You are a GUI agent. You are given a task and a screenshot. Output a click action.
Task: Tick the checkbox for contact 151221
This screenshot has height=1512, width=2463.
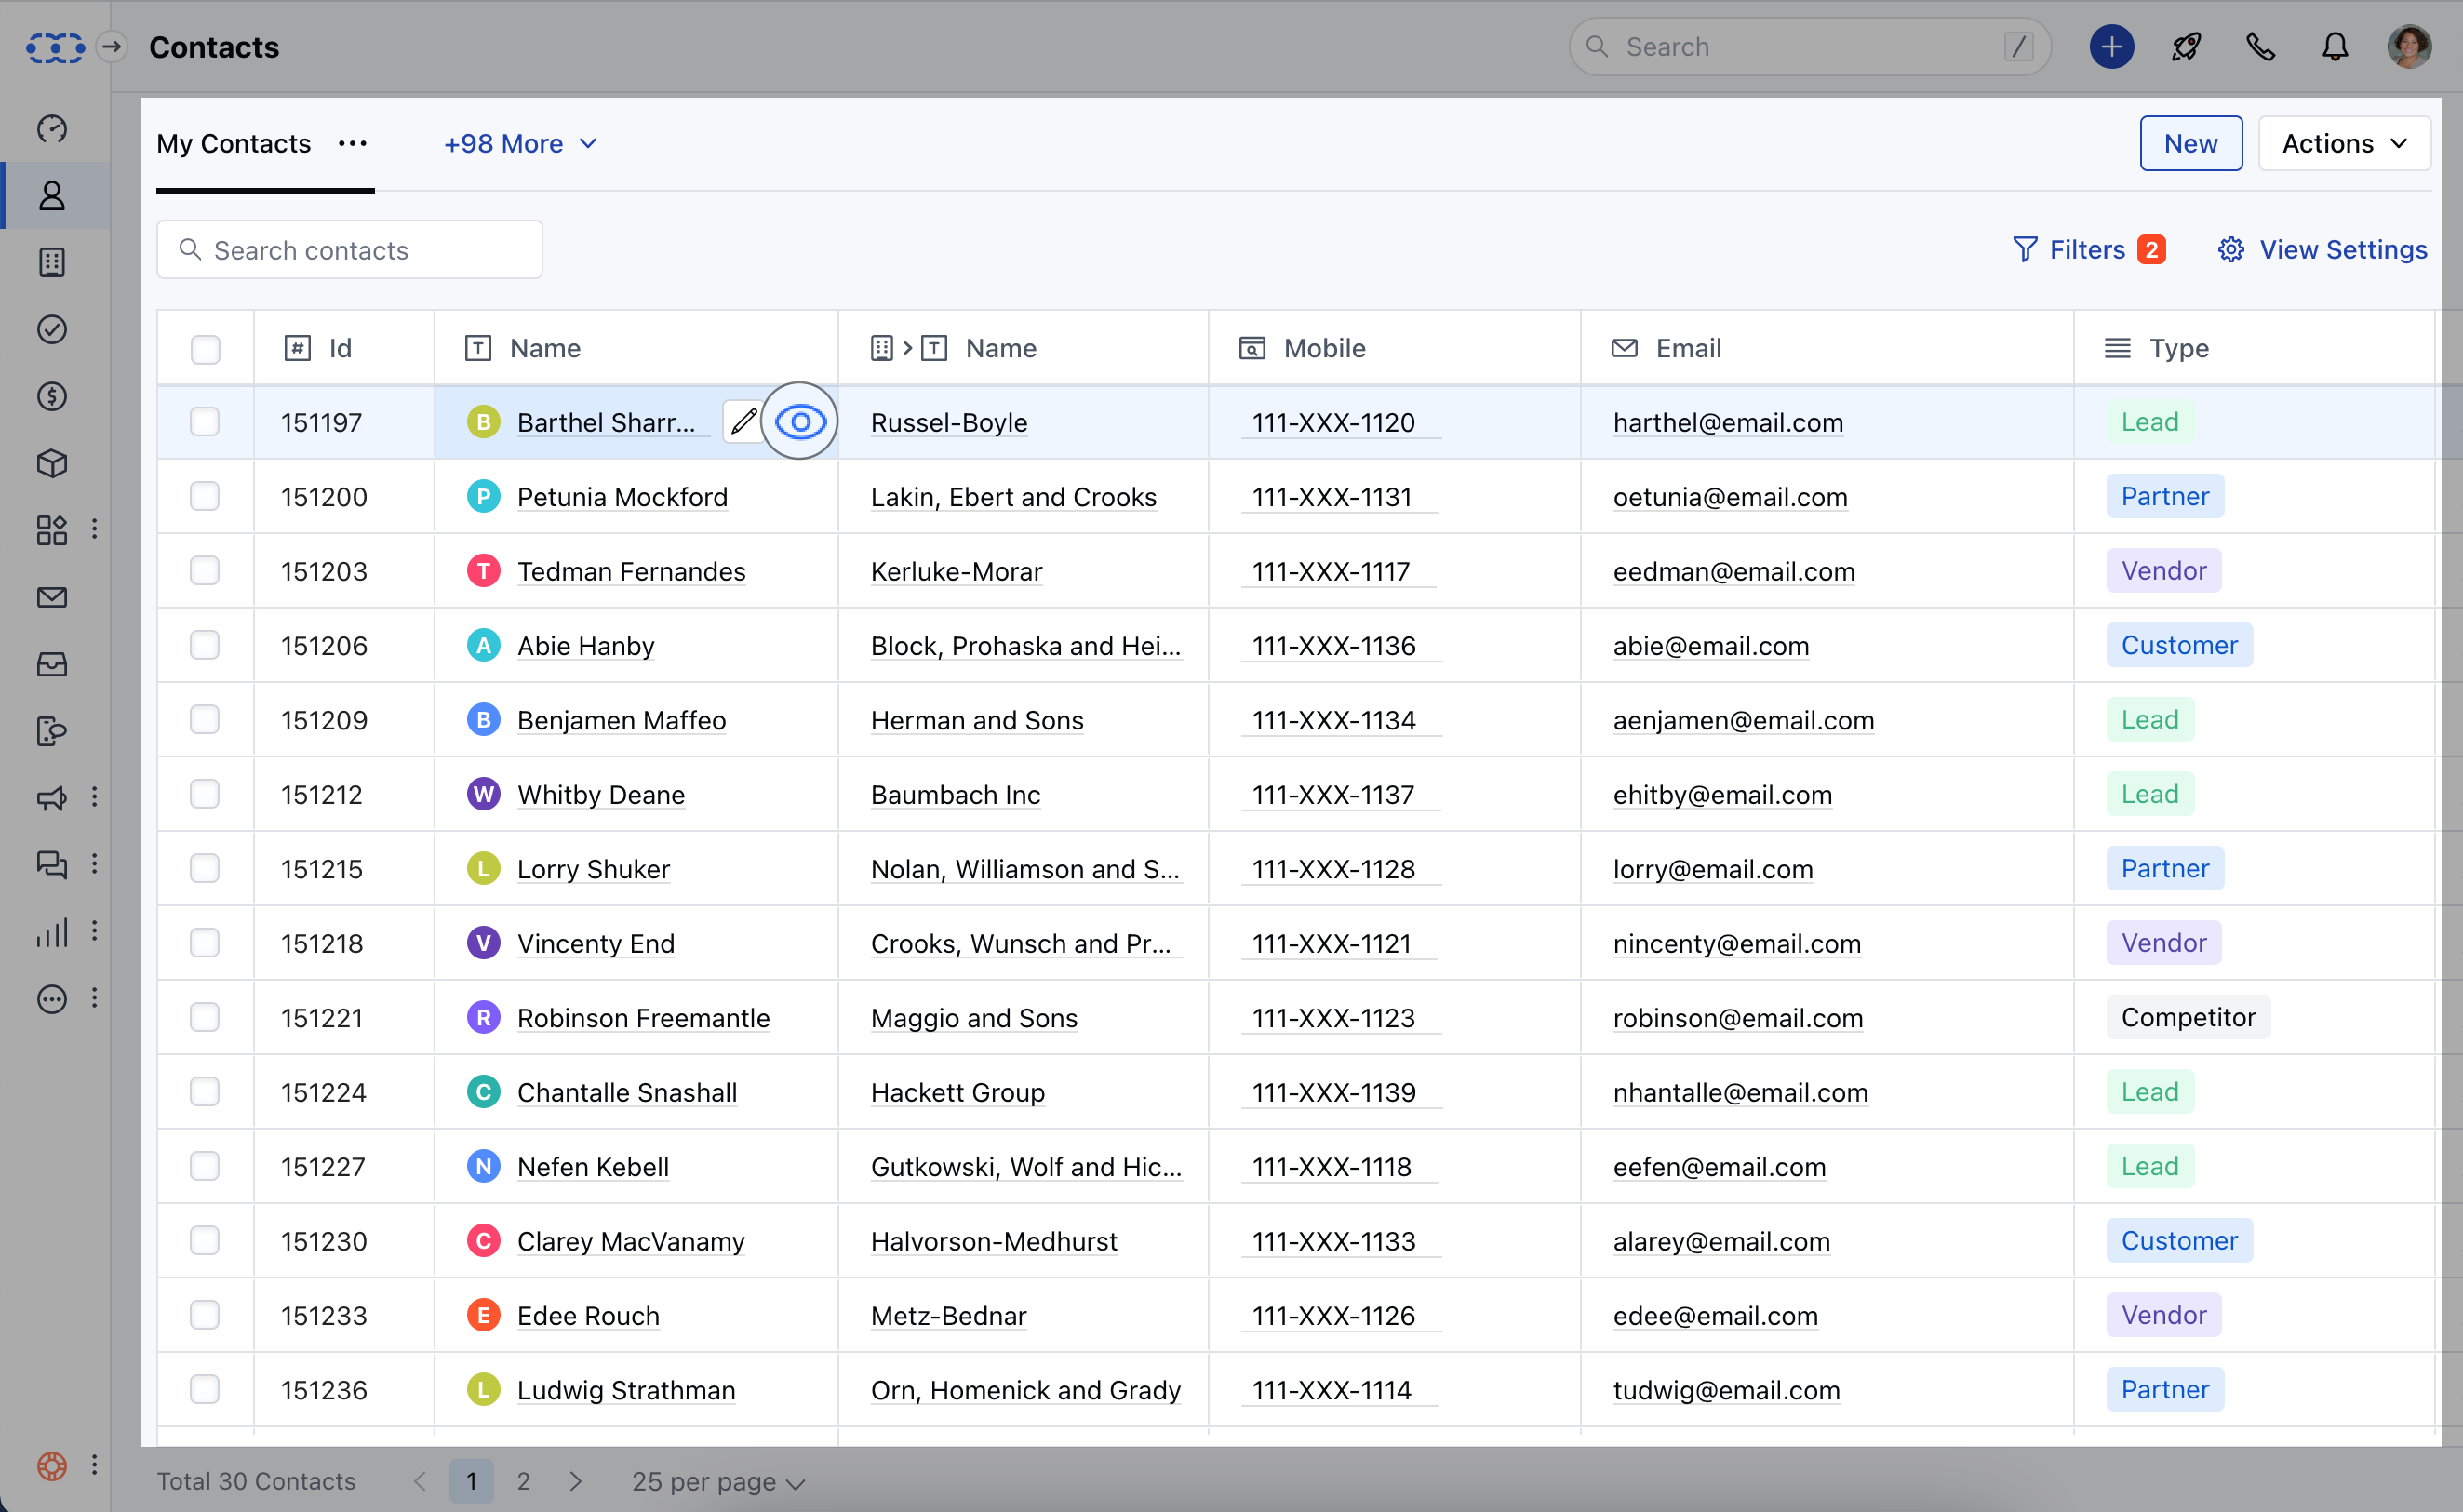pyautogui.click(x=205, y=1018)
